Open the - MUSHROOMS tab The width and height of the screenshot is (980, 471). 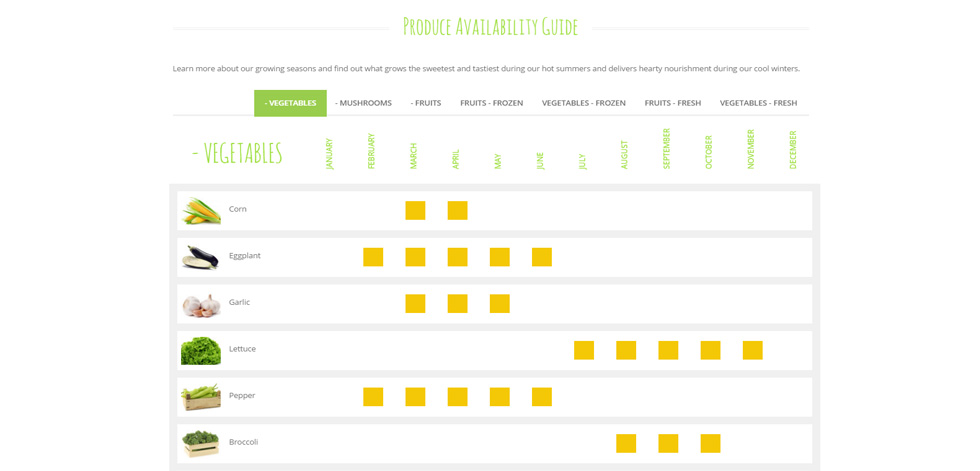click(364, 103)
